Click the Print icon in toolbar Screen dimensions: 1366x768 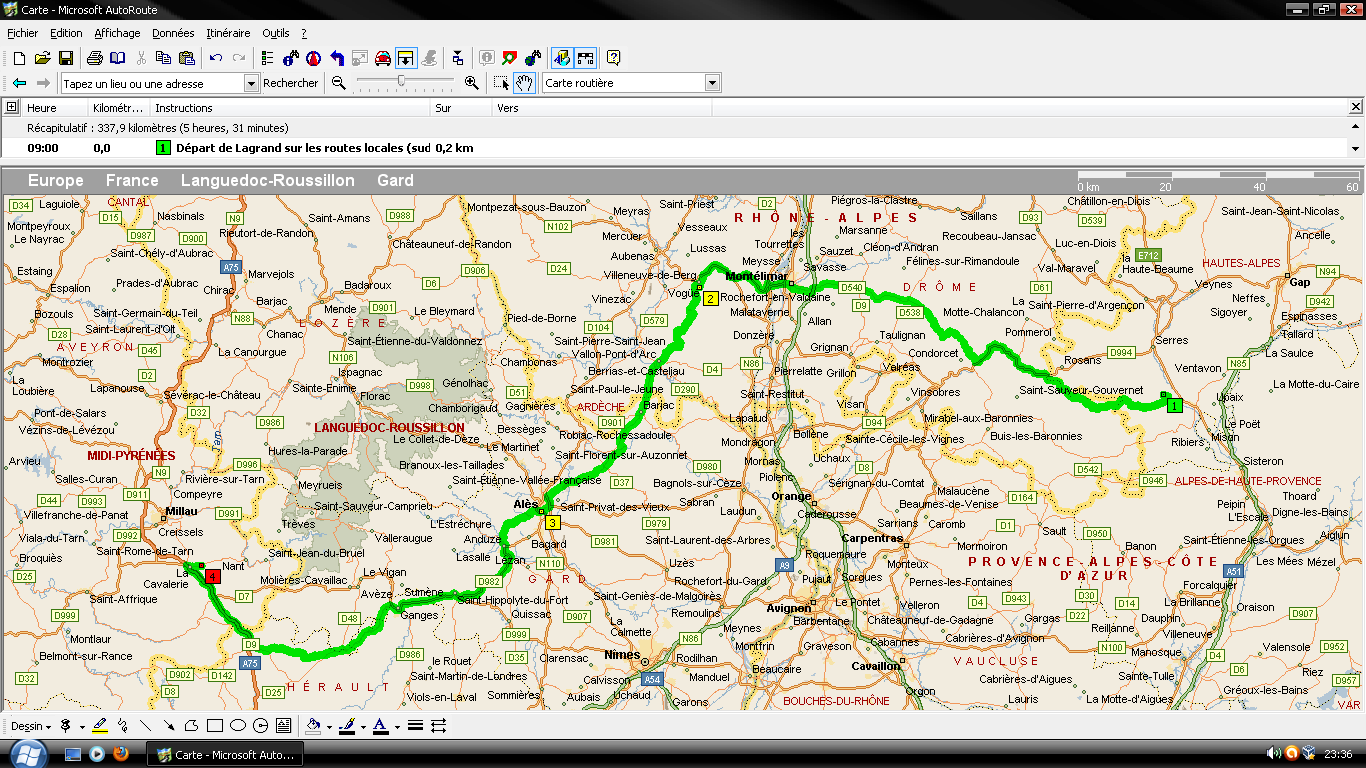[x=94, y=58]
